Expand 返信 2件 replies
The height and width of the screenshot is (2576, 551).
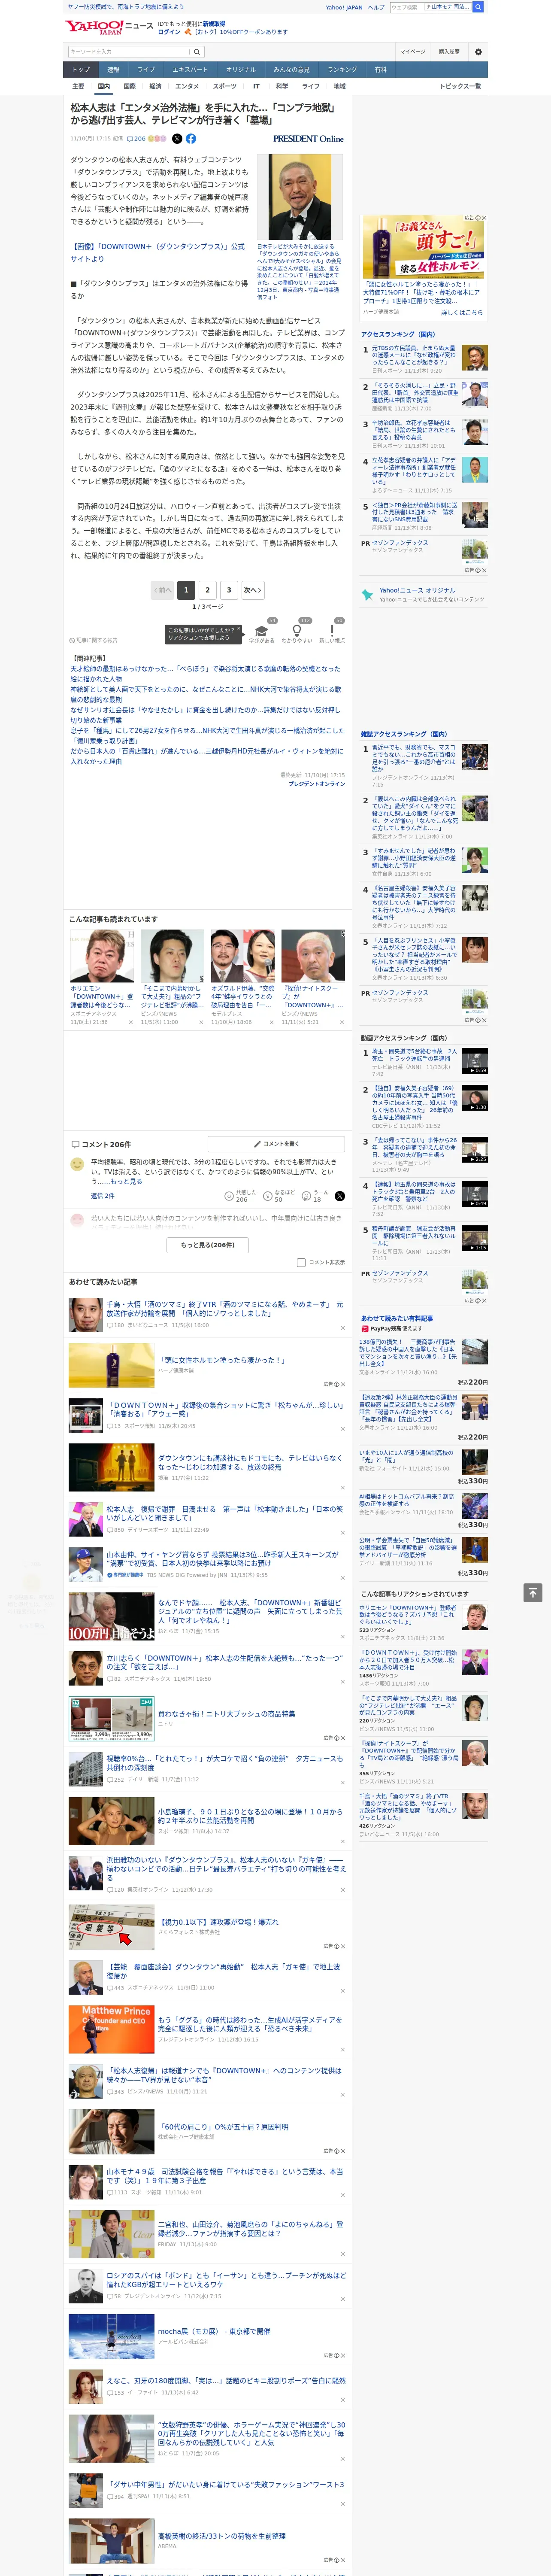point(102,1196)
